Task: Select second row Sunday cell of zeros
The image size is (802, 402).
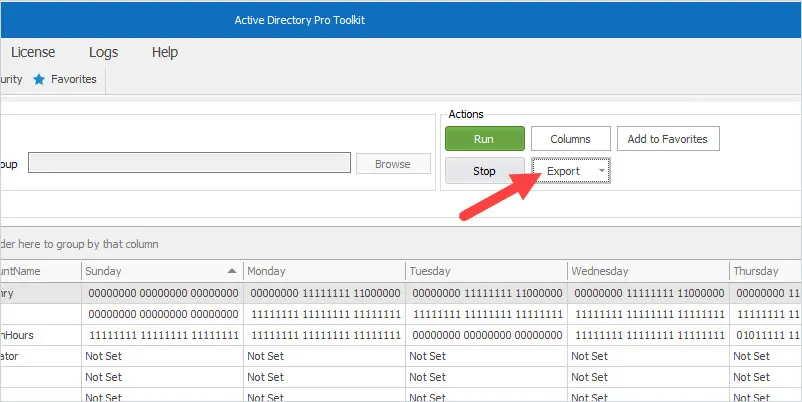Action: click(162, 314)
